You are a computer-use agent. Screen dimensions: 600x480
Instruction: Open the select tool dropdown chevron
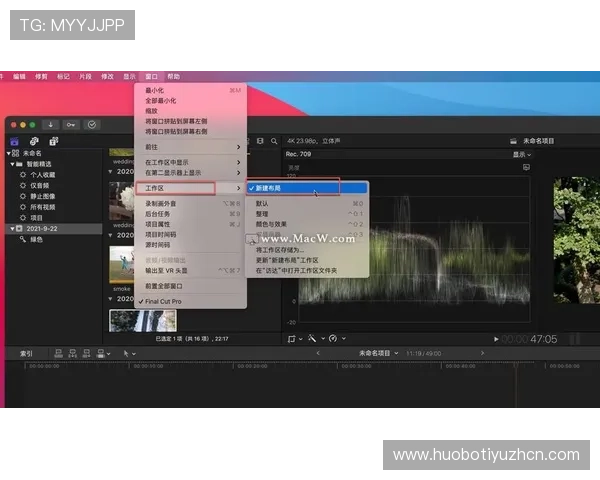(x=134, y=354)
